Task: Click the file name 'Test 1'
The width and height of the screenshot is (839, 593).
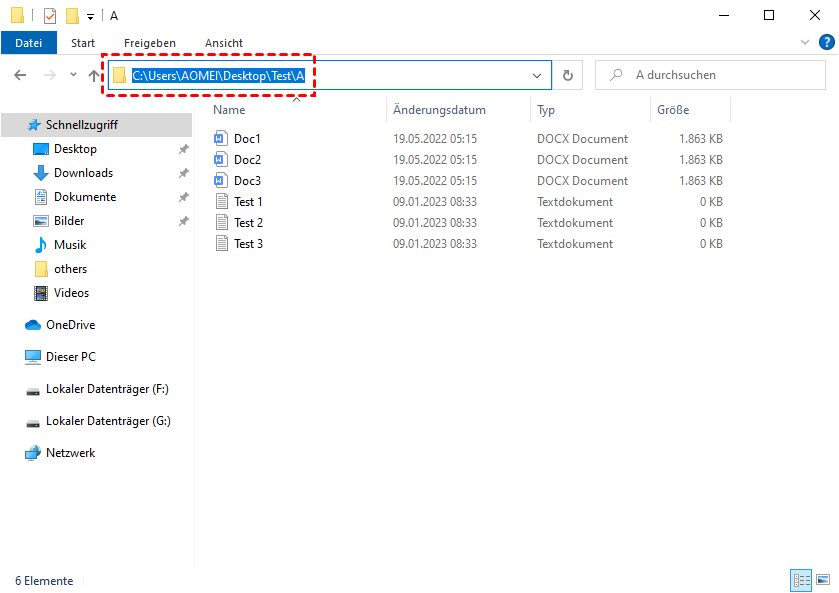Action: point(248,201)
